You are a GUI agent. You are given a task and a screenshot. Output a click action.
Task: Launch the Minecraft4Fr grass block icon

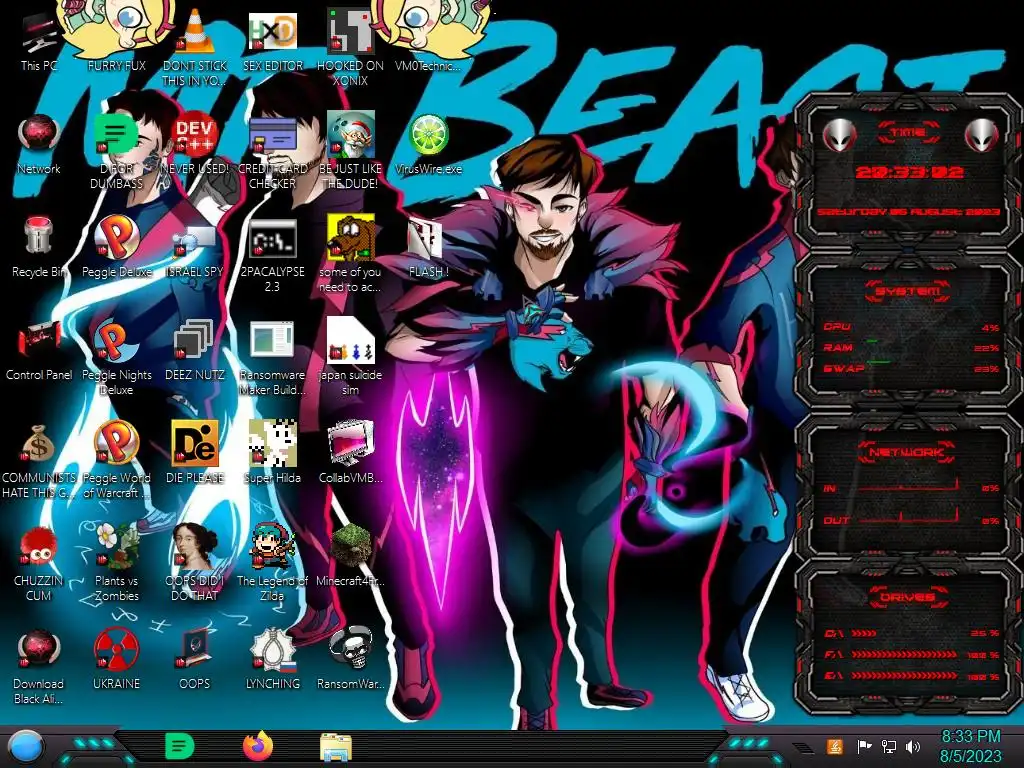click(350, 546)
